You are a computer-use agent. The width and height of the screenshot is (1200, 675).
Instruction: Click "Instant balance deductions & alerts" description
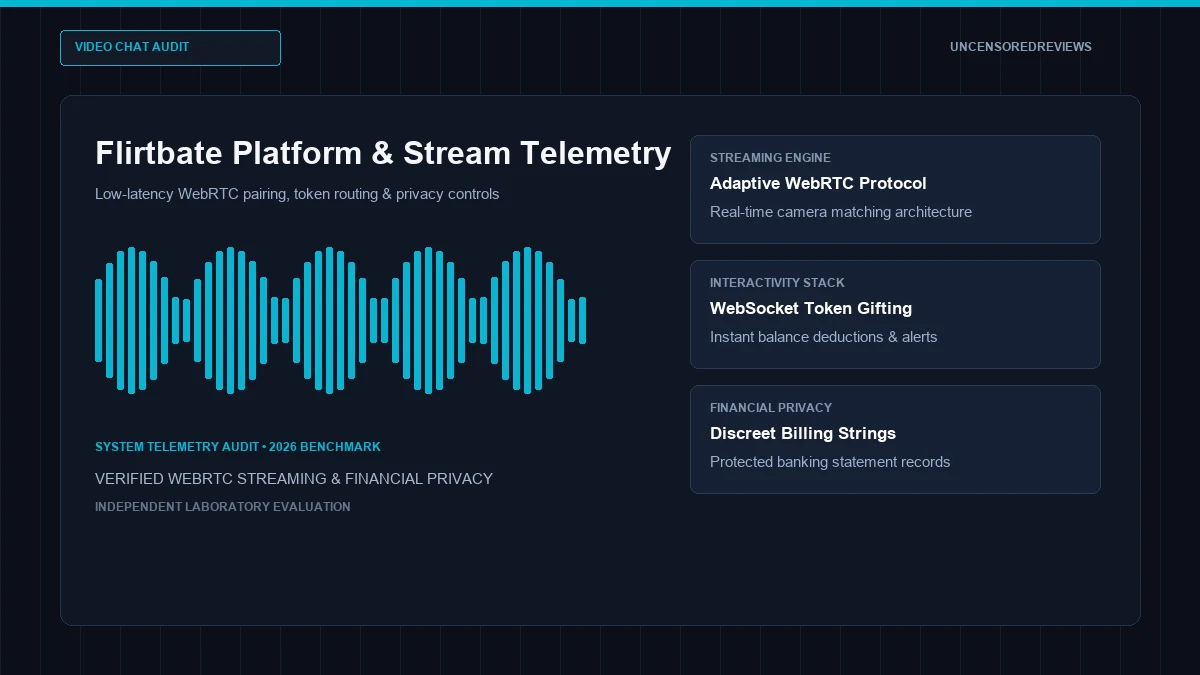[824, 337]
